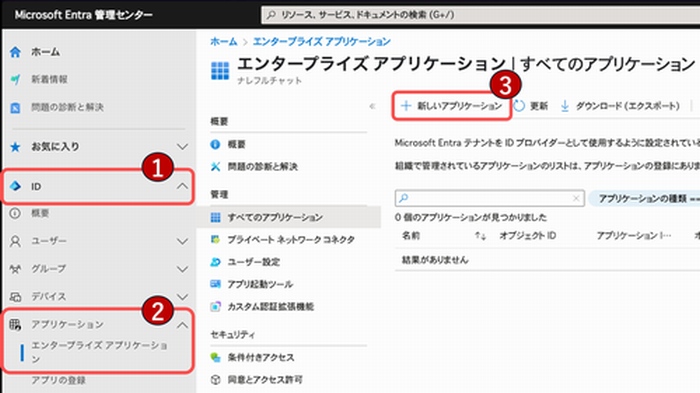Click the アプリケーション grid icon in sidebar
Viewport: 700px width, 393px height.
(x=15, y=325)
